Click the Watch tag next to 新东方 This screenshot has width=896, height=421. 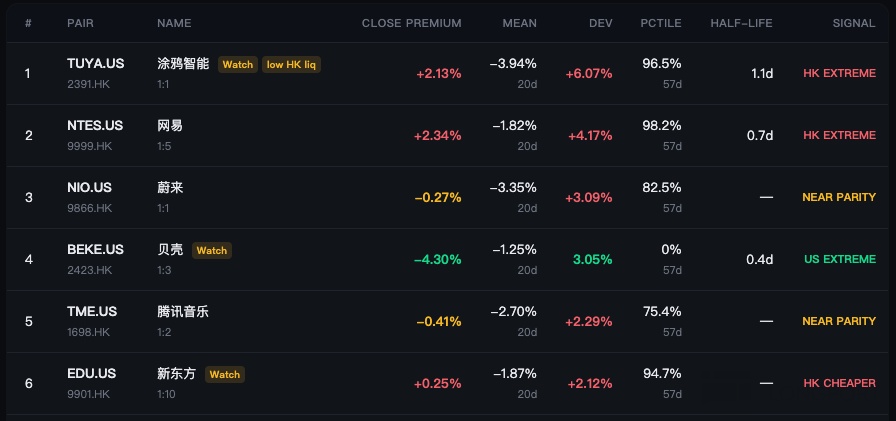(225, 375)
